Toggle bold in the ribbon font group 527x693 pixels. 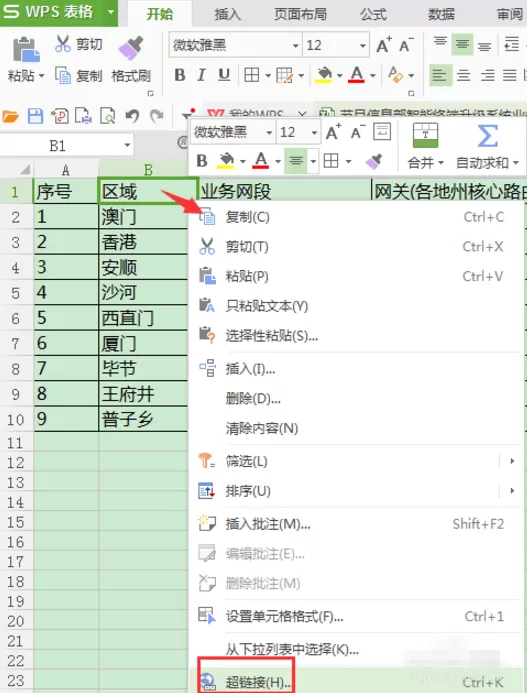click(179, 75)
